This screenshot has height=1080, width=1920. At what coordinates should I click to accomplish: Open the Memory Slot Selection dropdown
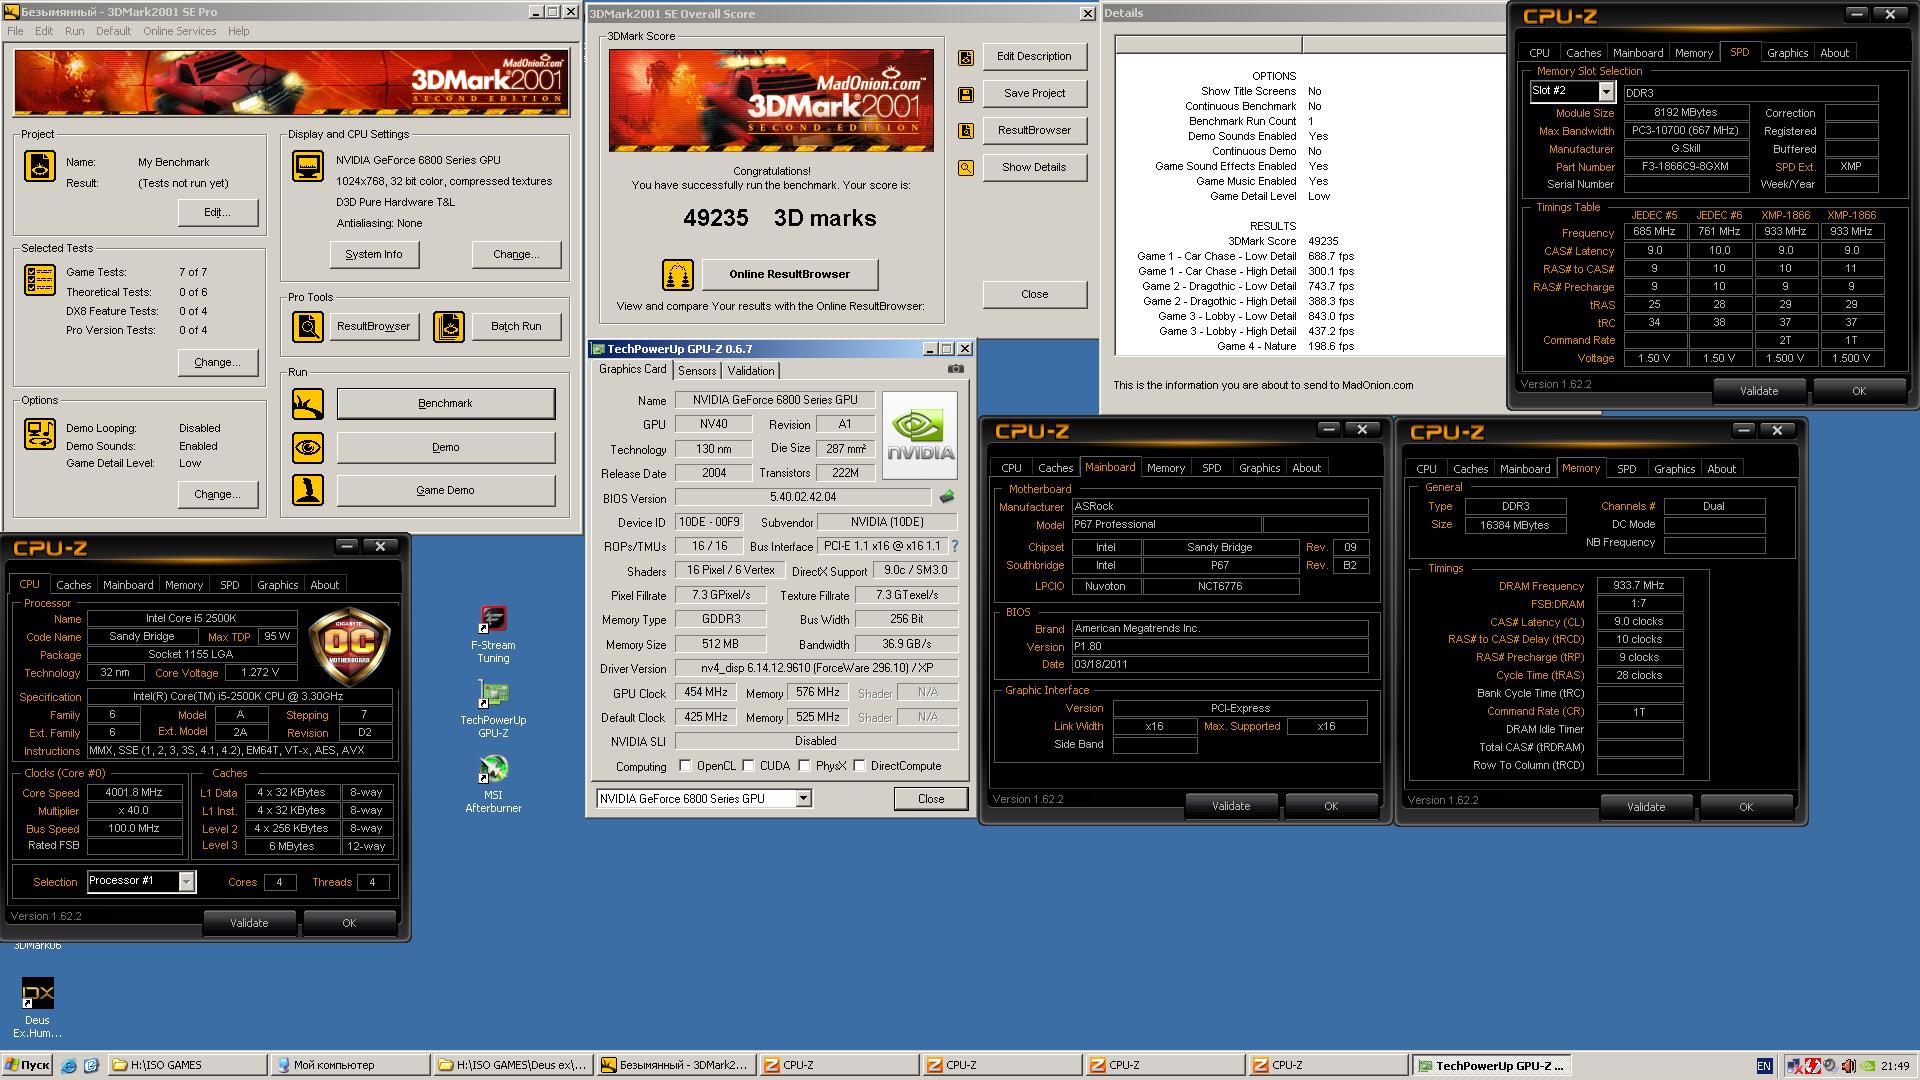1606,91
